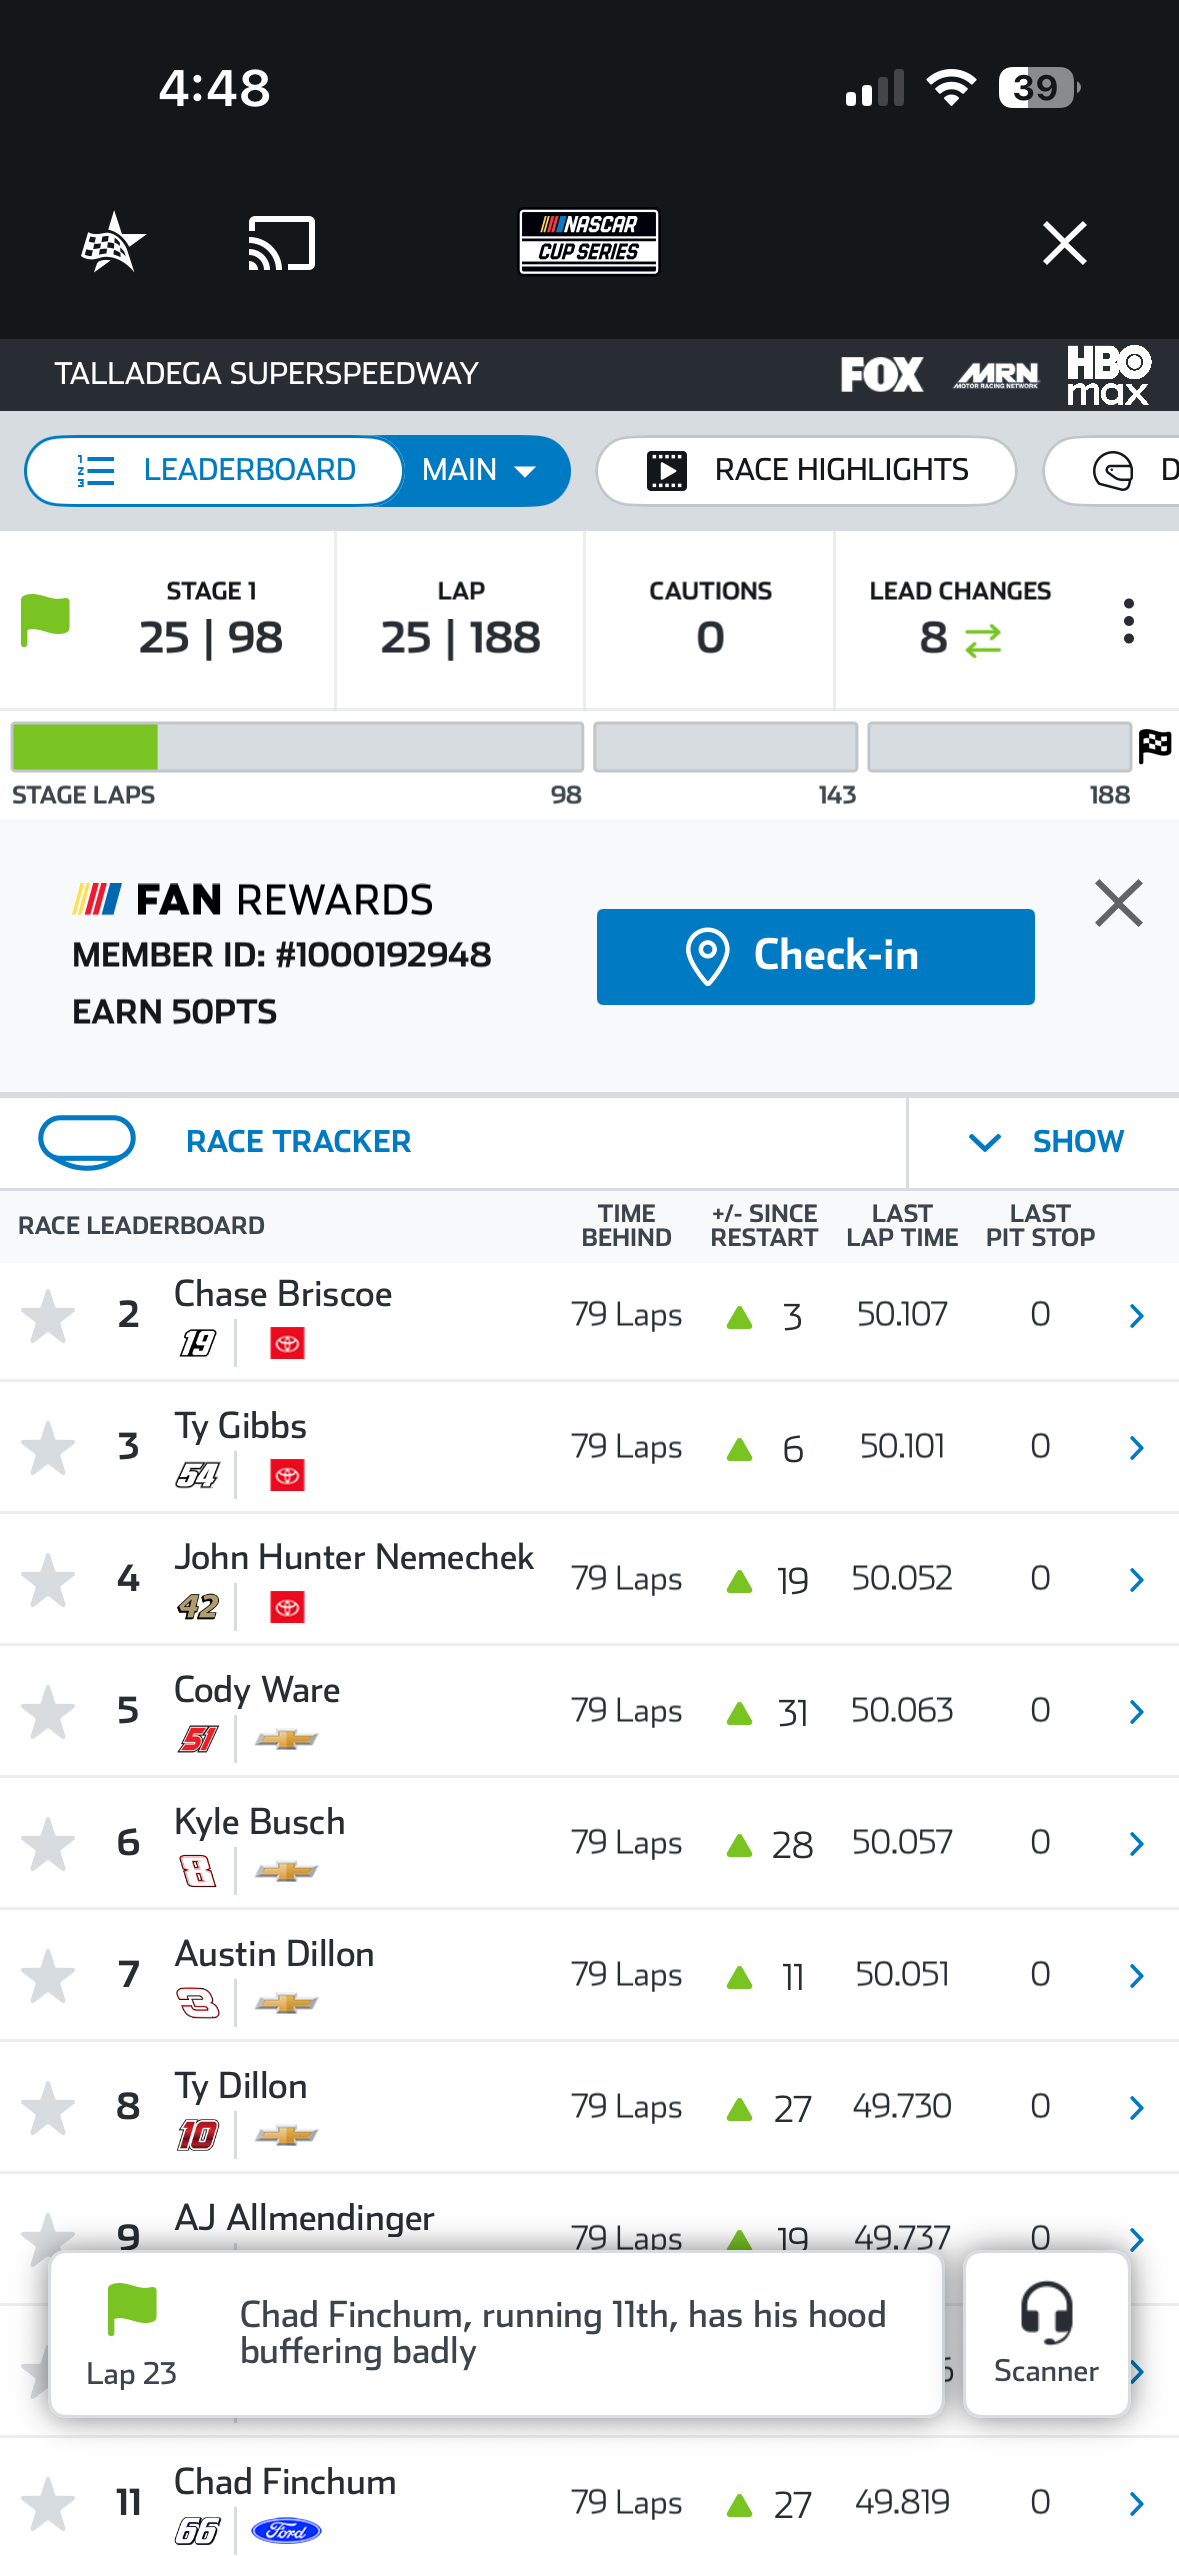Image resolution: width=1179 pixels, height=2556 pixels.
Task: Expand Race Tracker with SHOW
Action: pyautogui.click(x=1046, y=1141)
